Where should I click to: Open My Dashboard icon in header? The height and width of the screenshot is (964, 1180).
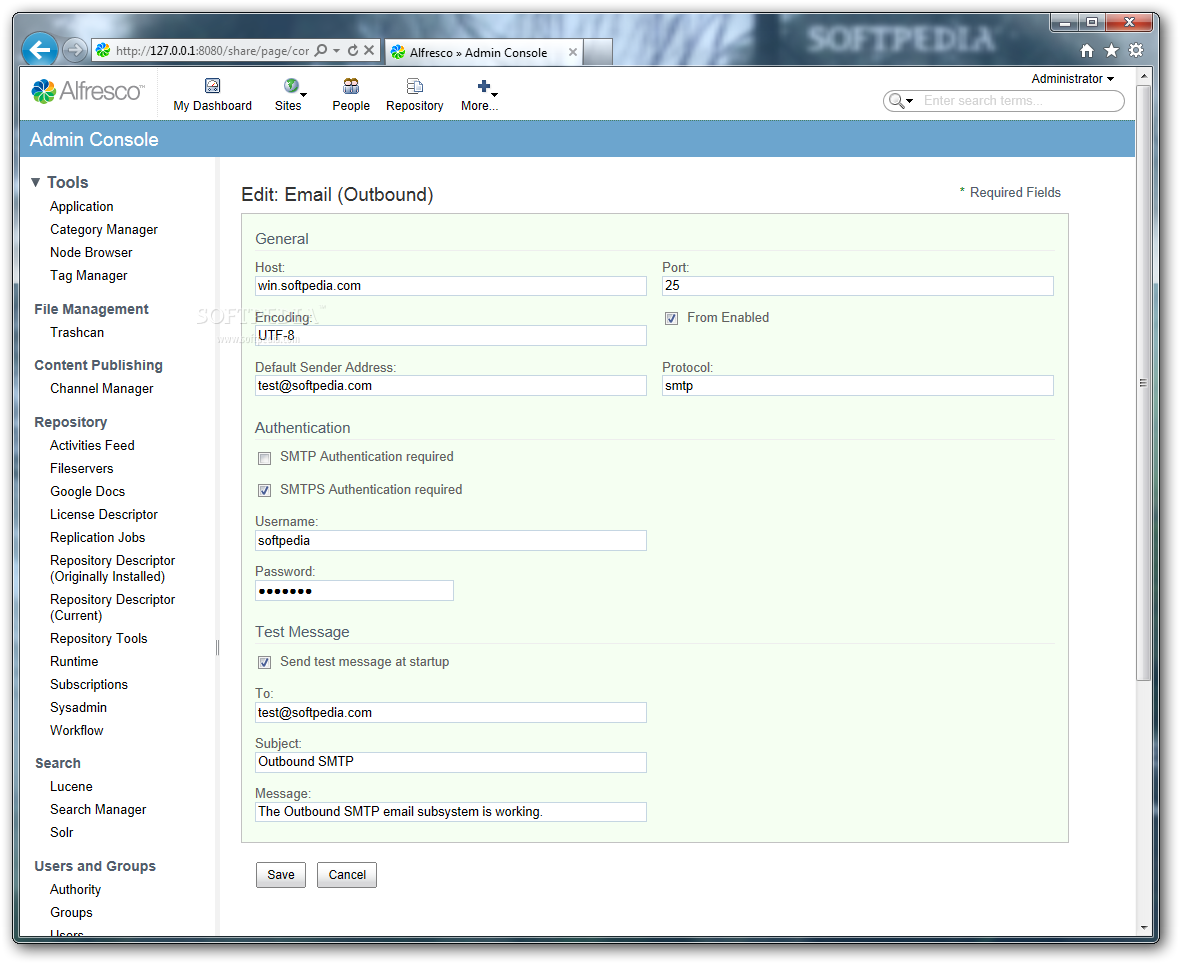pyautogui.click(x=212, y=86)
